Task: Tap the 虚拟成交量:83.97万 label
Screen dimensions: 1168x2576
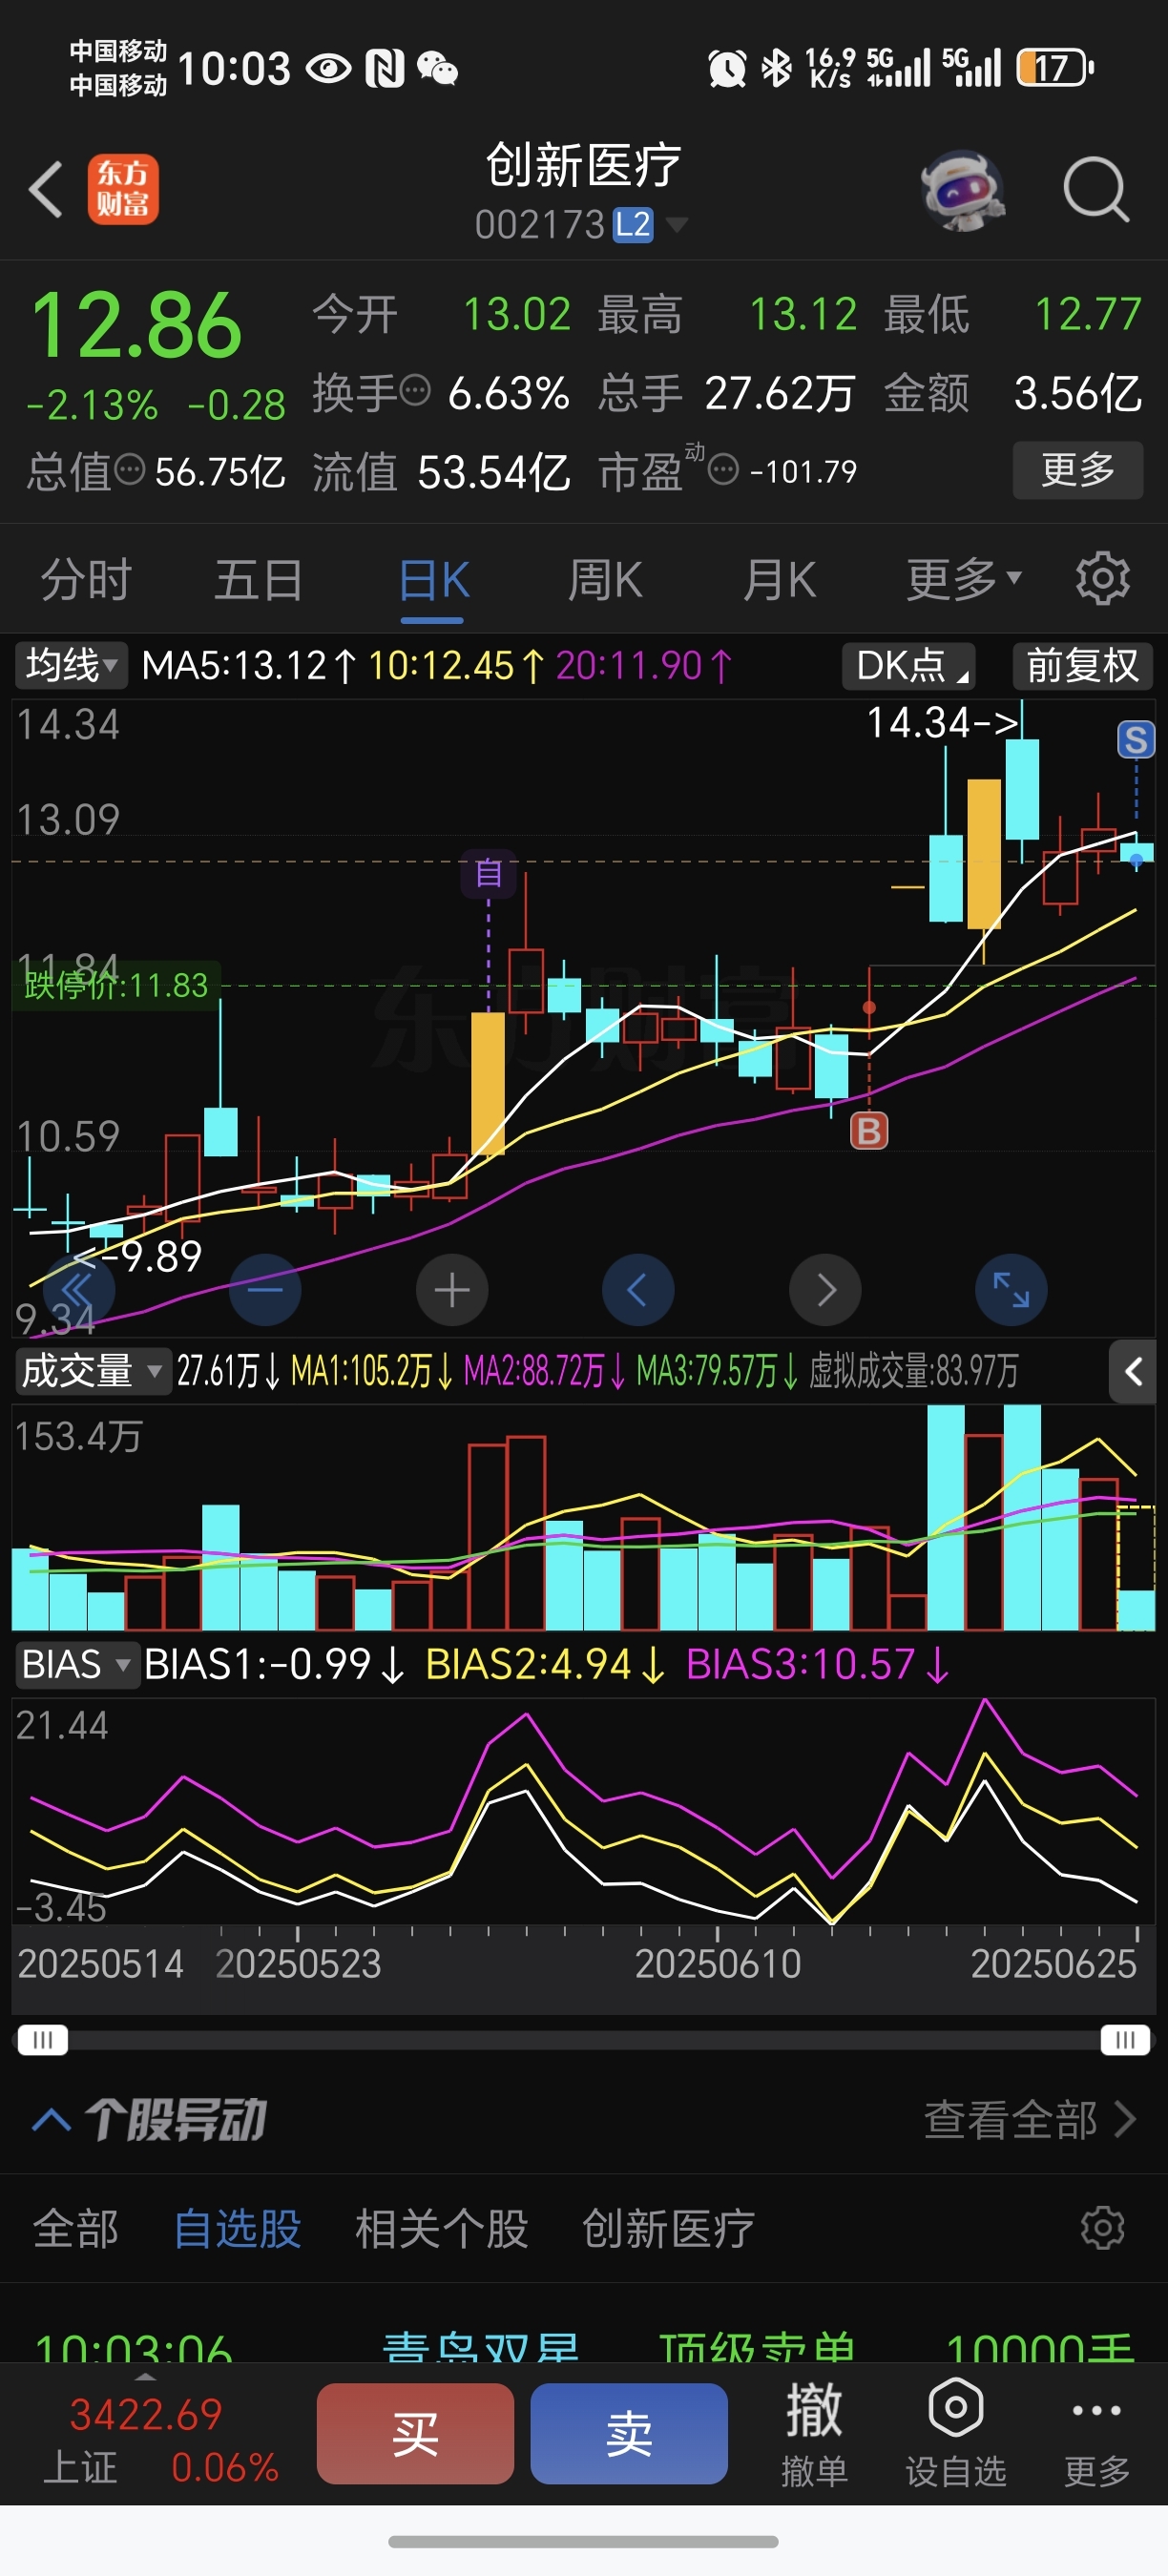Action: [x=913, y=1371]
